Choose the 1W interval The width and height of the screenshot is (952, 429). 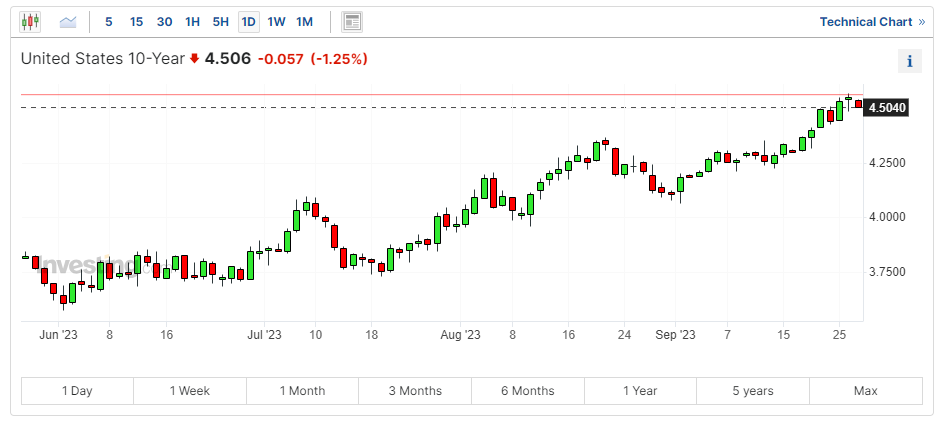tap(277, 21)
